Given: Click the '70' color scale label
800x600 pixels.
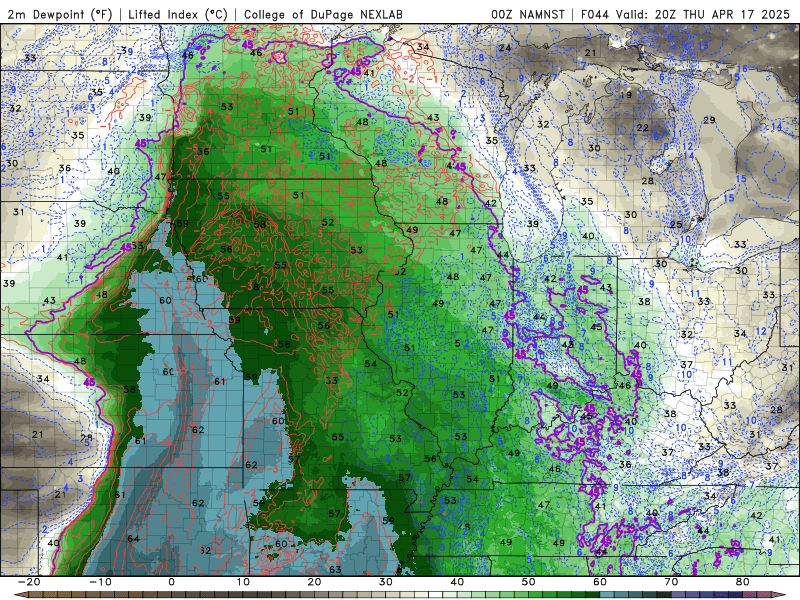Looking at the screenshot, I should point(671,582).
